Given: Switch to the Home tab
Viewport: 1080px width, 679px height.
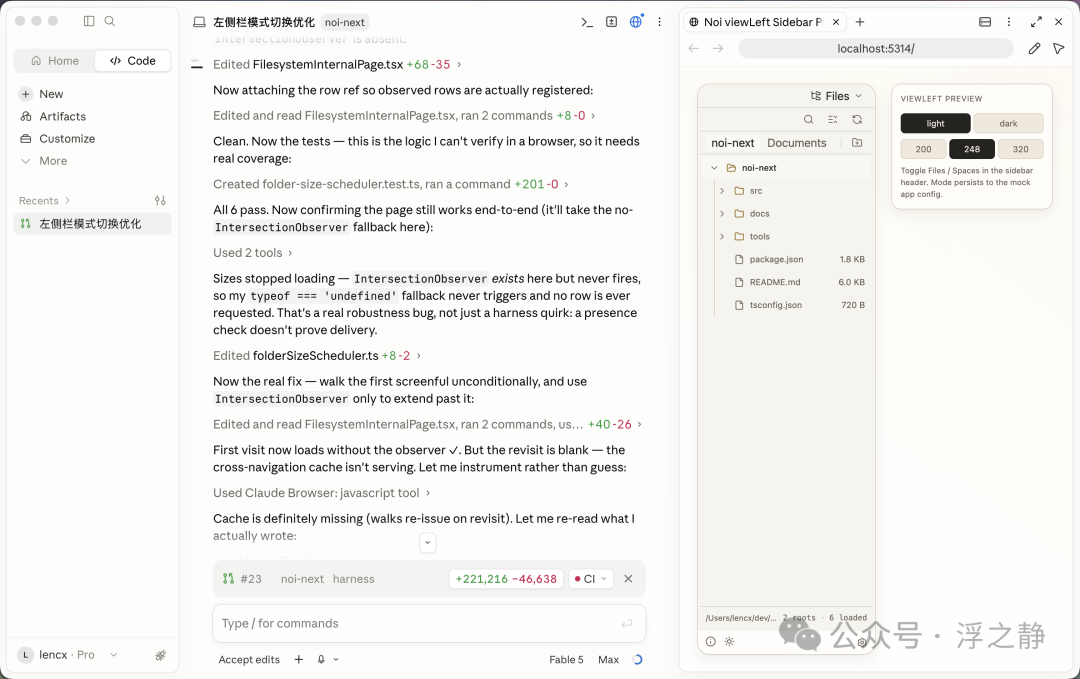Looking at the screenshot, I should (x=54, y=61).
